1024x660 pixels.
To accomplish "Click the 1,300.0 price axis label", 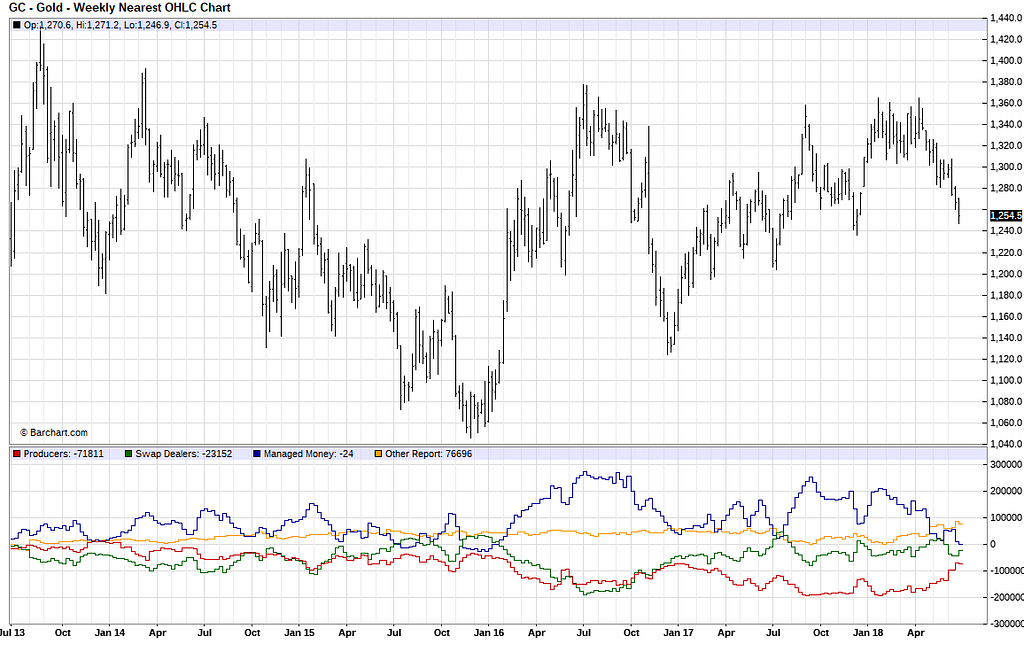I will pyautogui.click(x=1006, y=167).
